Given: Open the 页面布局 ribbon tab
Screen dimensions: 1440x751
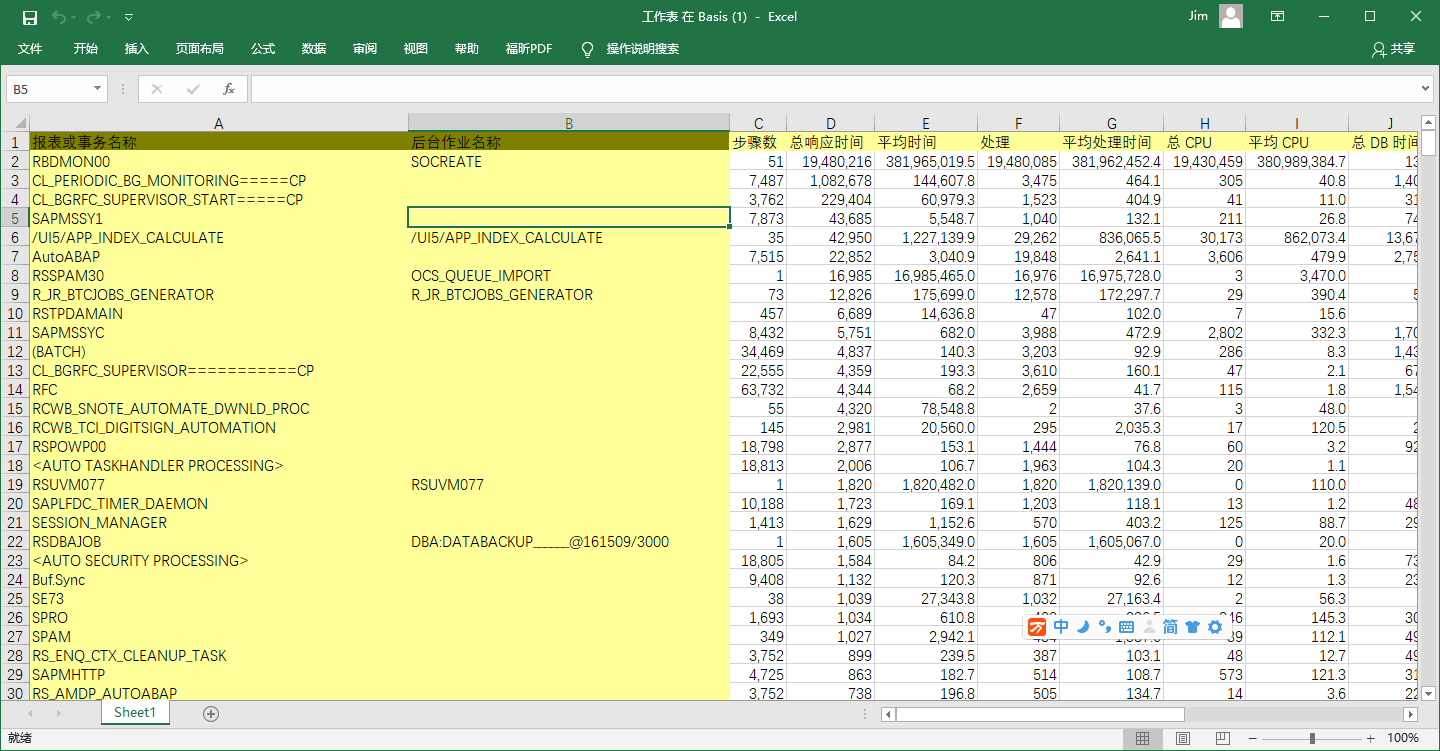Looking at the screenshot, I should pyautogui.click(x=200, y=49).
